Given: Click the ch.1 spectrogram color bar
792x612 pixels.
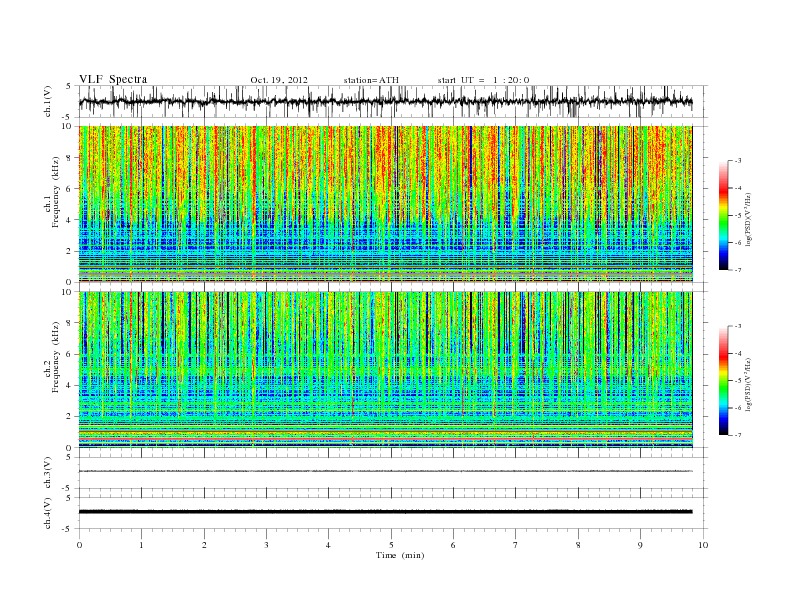Looking at the screenshot, I should tap(723, 215).
